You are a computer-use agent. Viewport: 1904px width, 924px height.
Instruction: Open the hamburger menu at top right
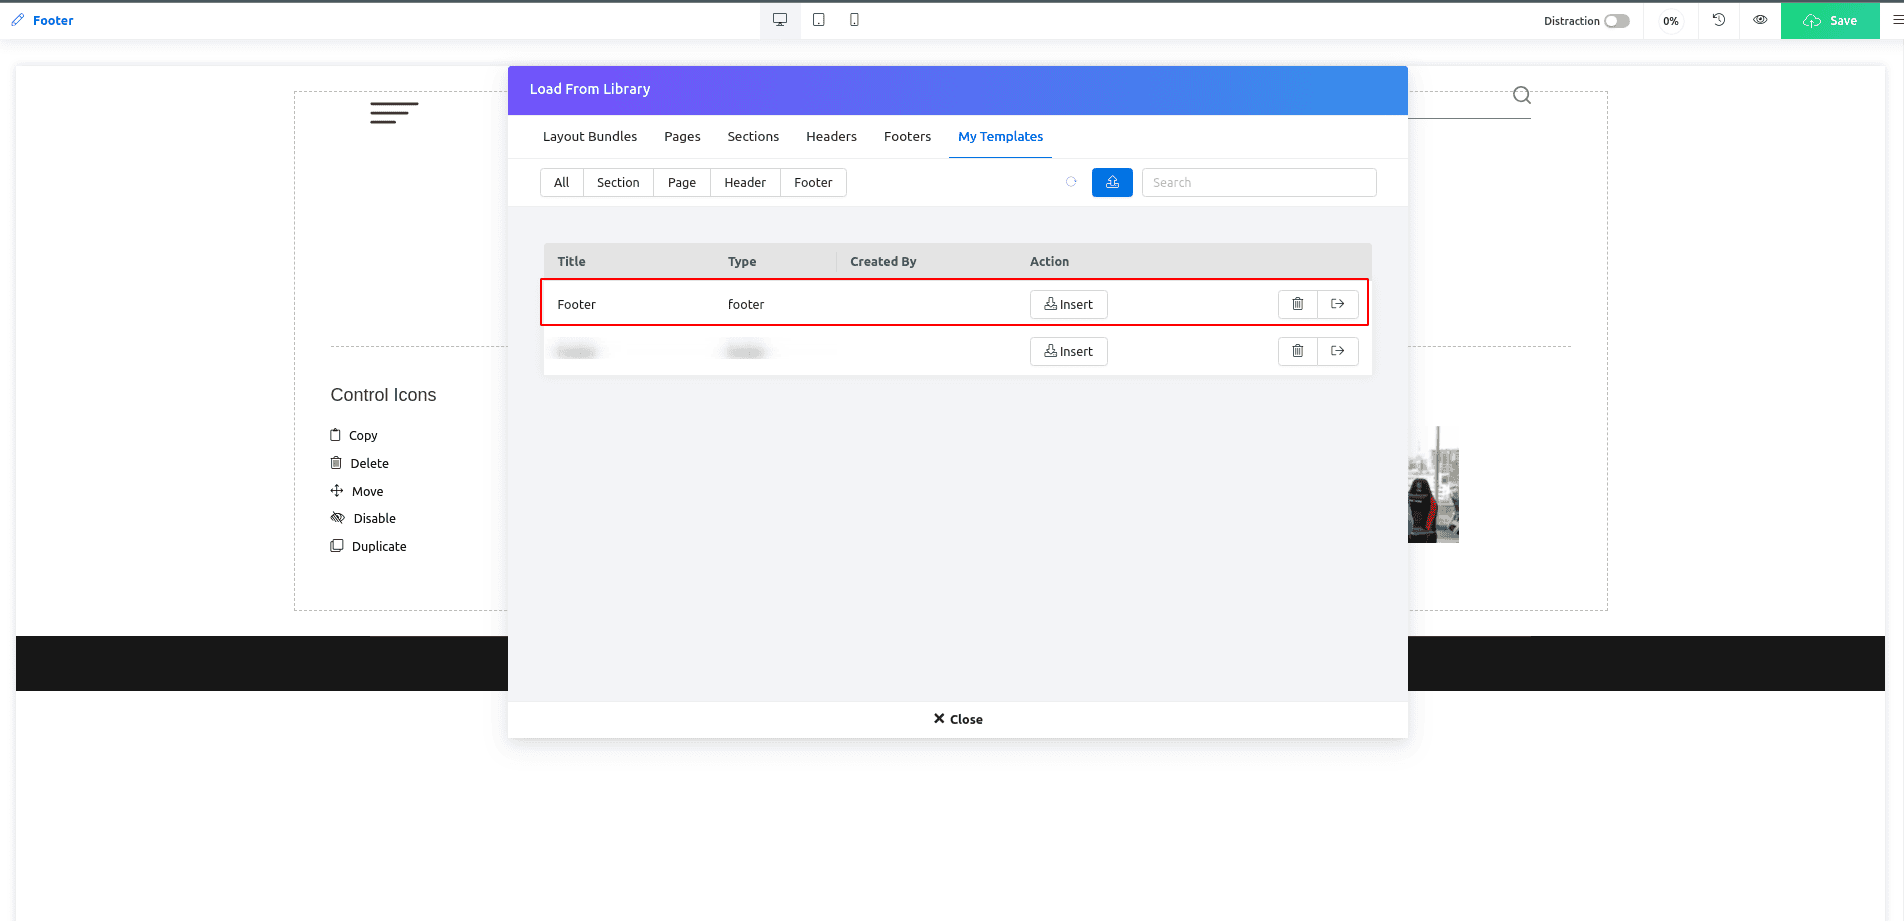[x=1896, y=20]
